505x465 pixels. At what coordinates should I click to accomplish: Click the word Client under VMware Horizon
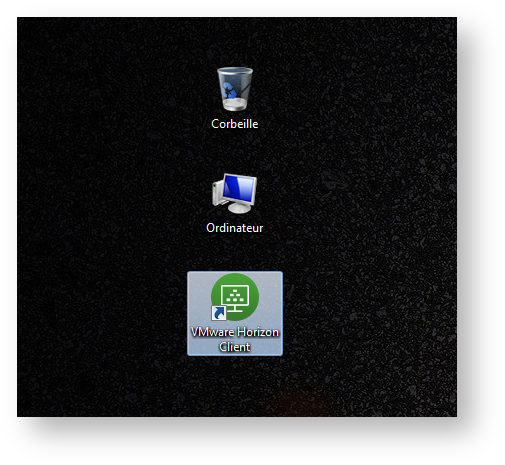coord(235,347)
